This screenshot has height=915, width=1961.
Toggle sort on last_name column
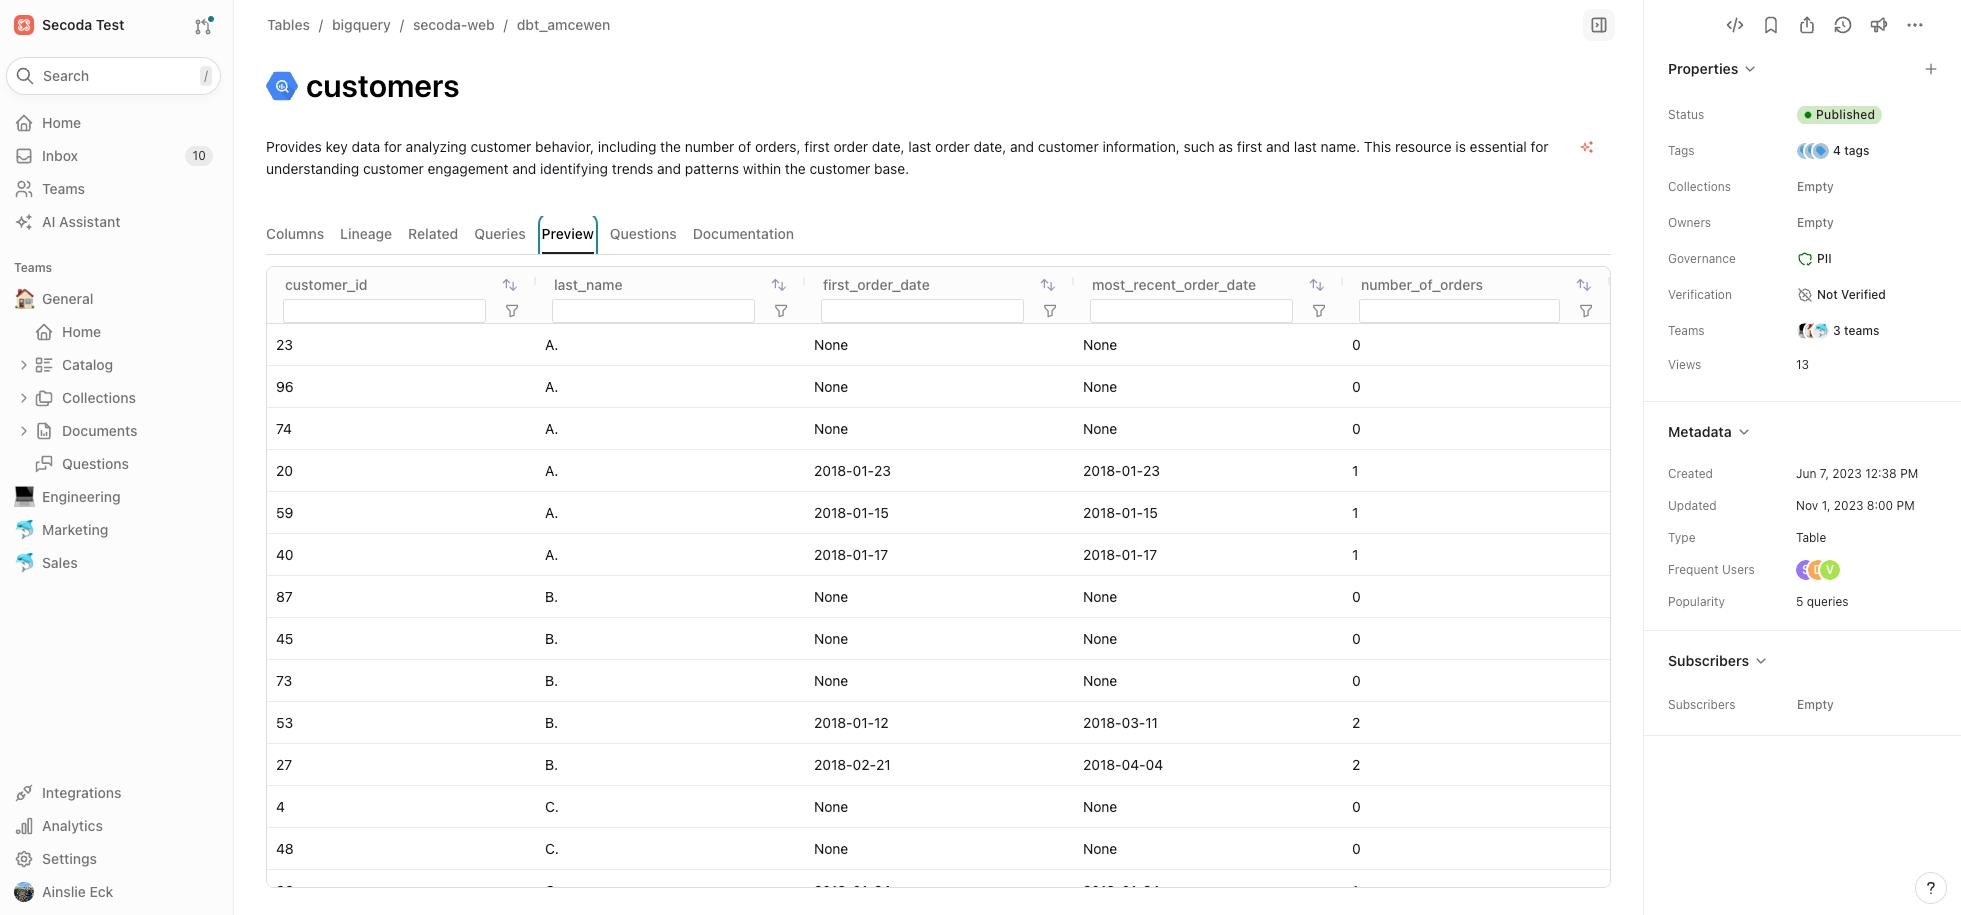click(x=778, y=285)
